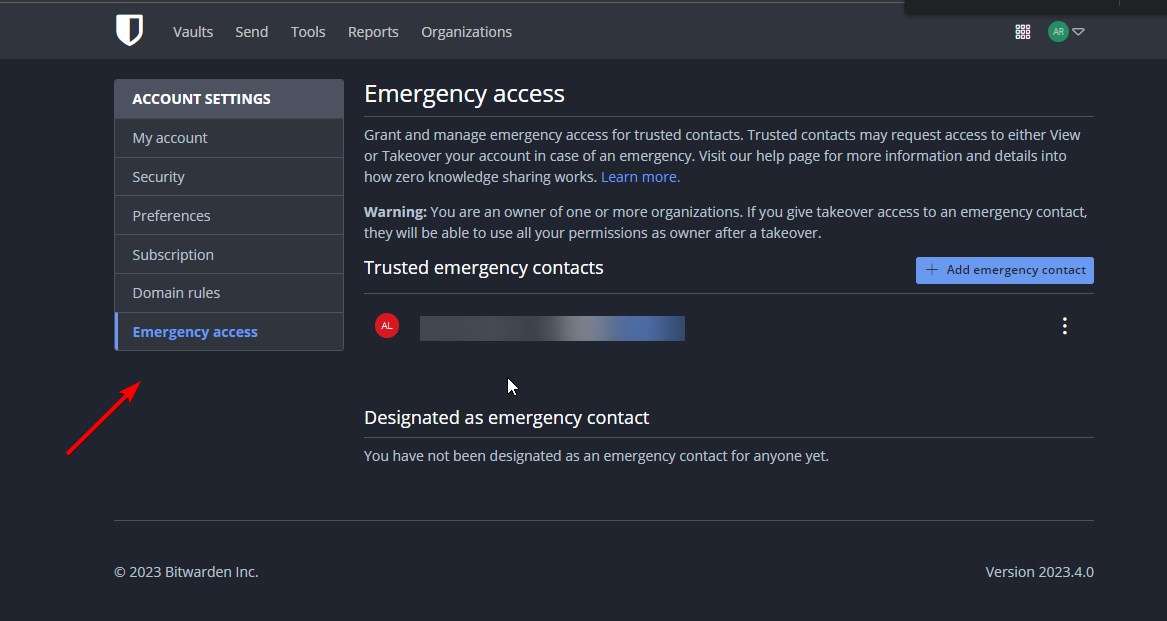
Task: Switch to the Reports menu
Action: tap(373, 31)
